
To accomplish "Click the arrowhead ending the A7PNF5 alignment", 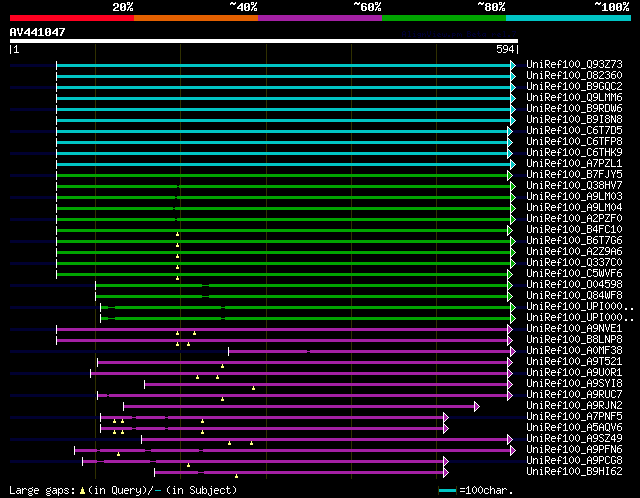I will pyautogui.click(x=446, y=418).
